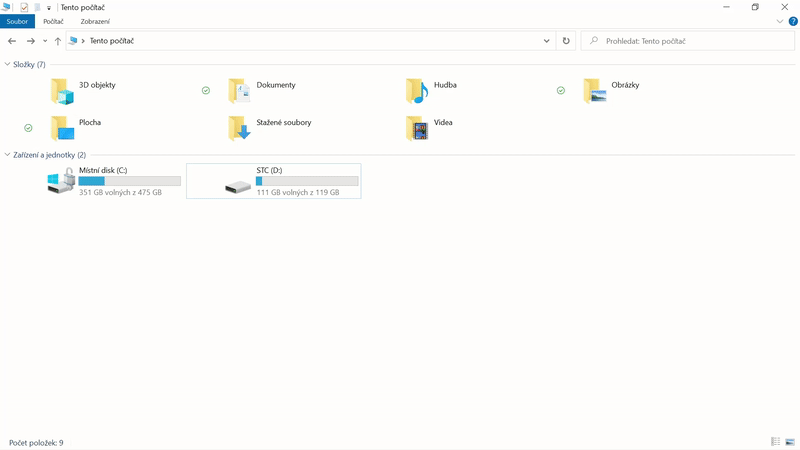Open the Soubor menu
Screen dimensions: 800x450
click(x=17, y=21)
